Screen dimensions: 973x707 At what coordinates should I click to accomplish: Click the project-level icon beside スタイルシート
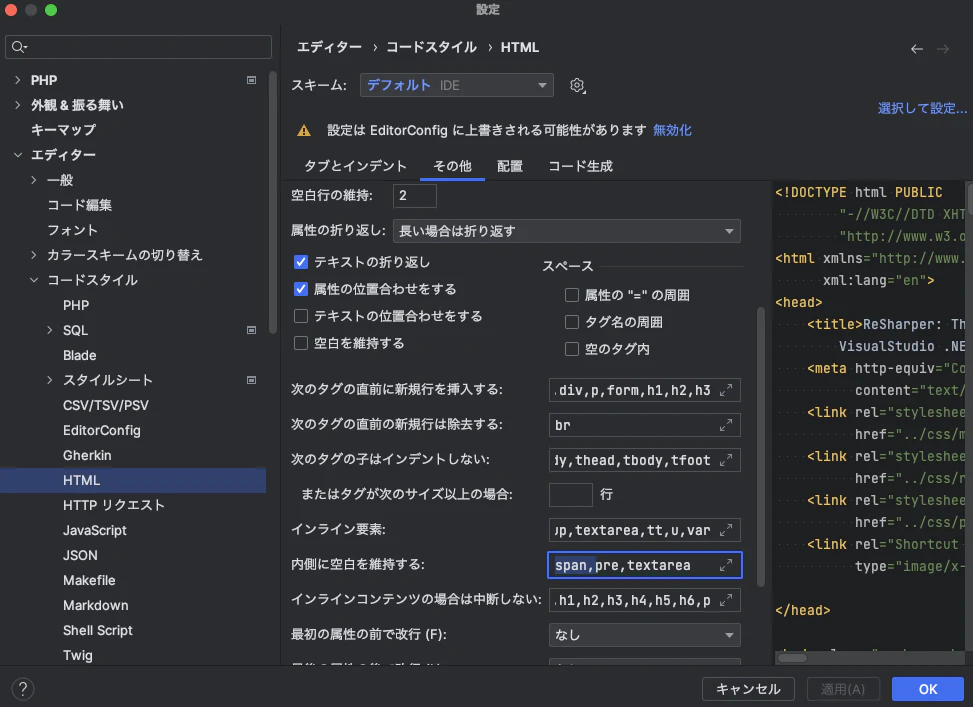click(251, 380)
